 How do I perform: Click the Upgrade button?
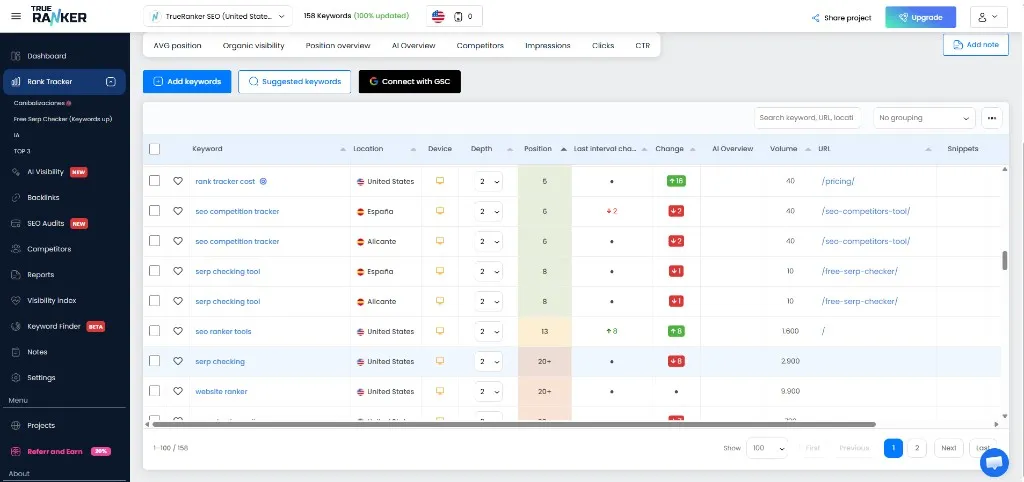920,18
